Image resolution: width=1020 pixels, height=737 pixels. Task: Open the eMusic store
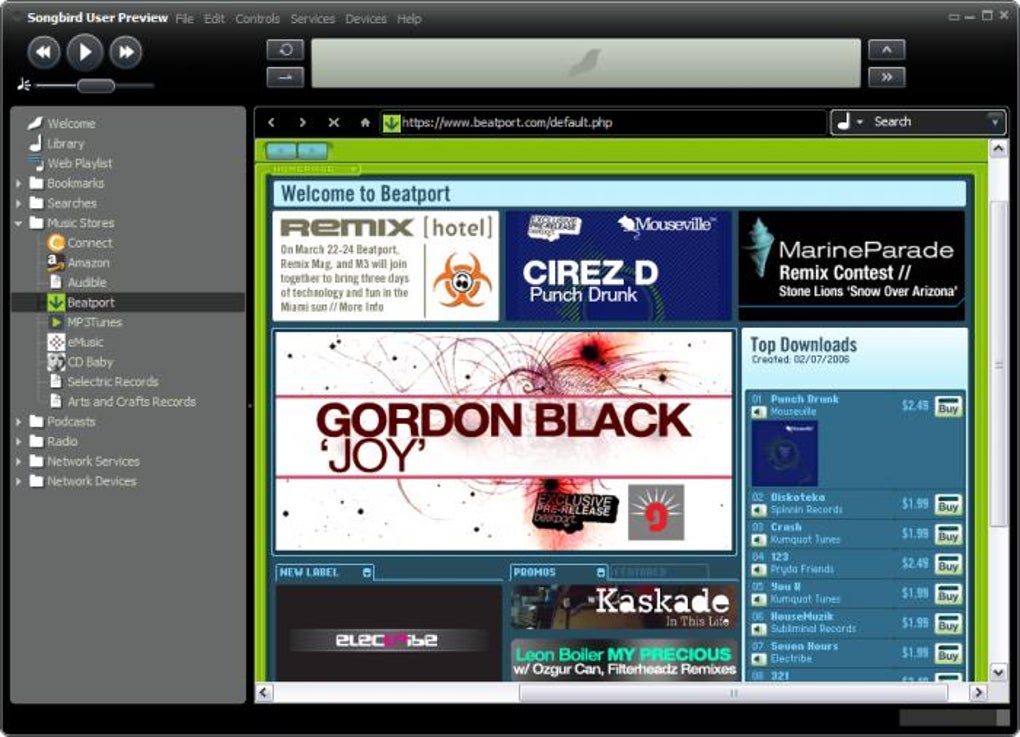pyautogui.click(x=85, y=342)
